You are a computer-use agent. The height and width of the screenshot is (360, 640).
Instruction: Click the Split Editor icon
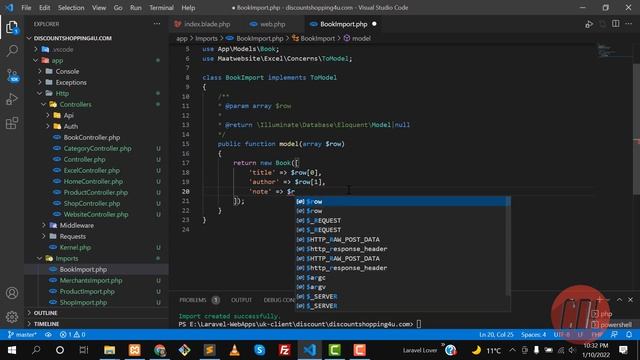pyautogui.click(x=616, y=24)
